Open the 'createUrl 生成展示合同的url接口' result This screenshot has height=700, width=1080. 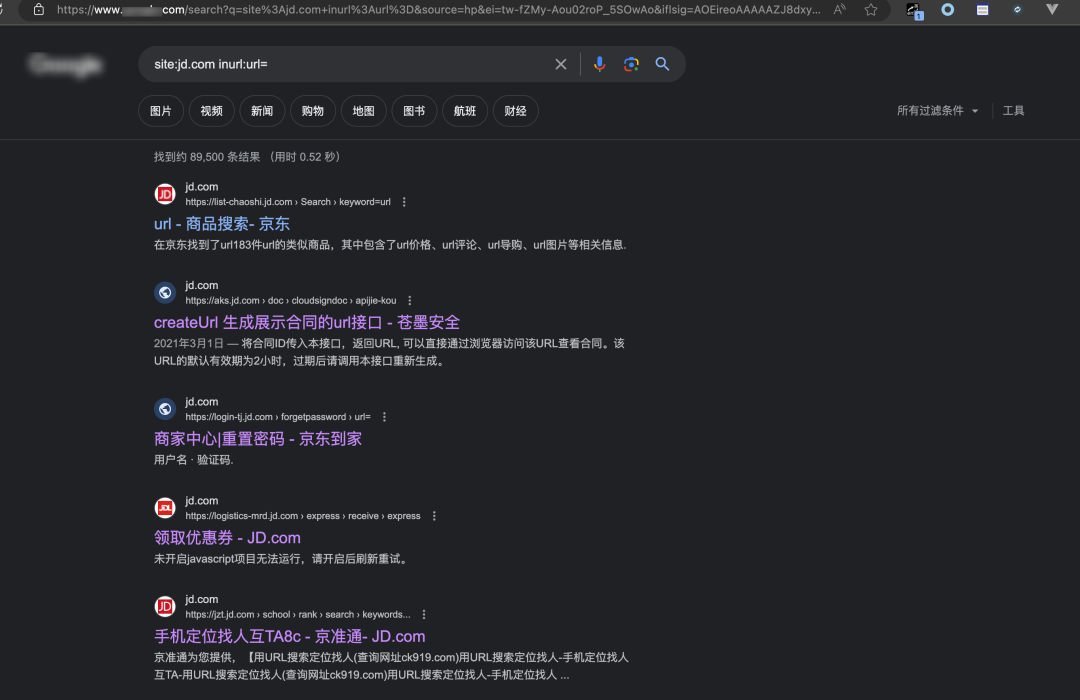tap(307, 322)
